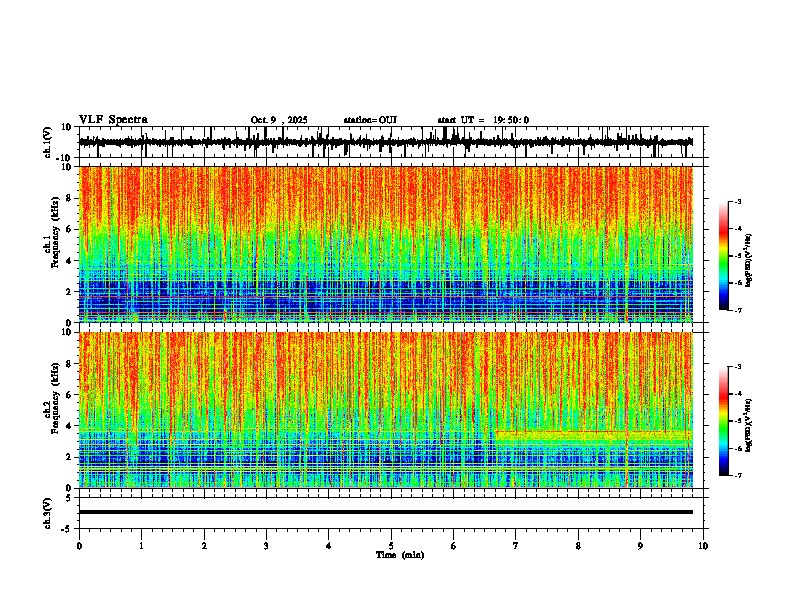Screen dimensions: 792x612
Task: Click the ch.2 colorbar log PSD units label
Action: coord(748,425)
